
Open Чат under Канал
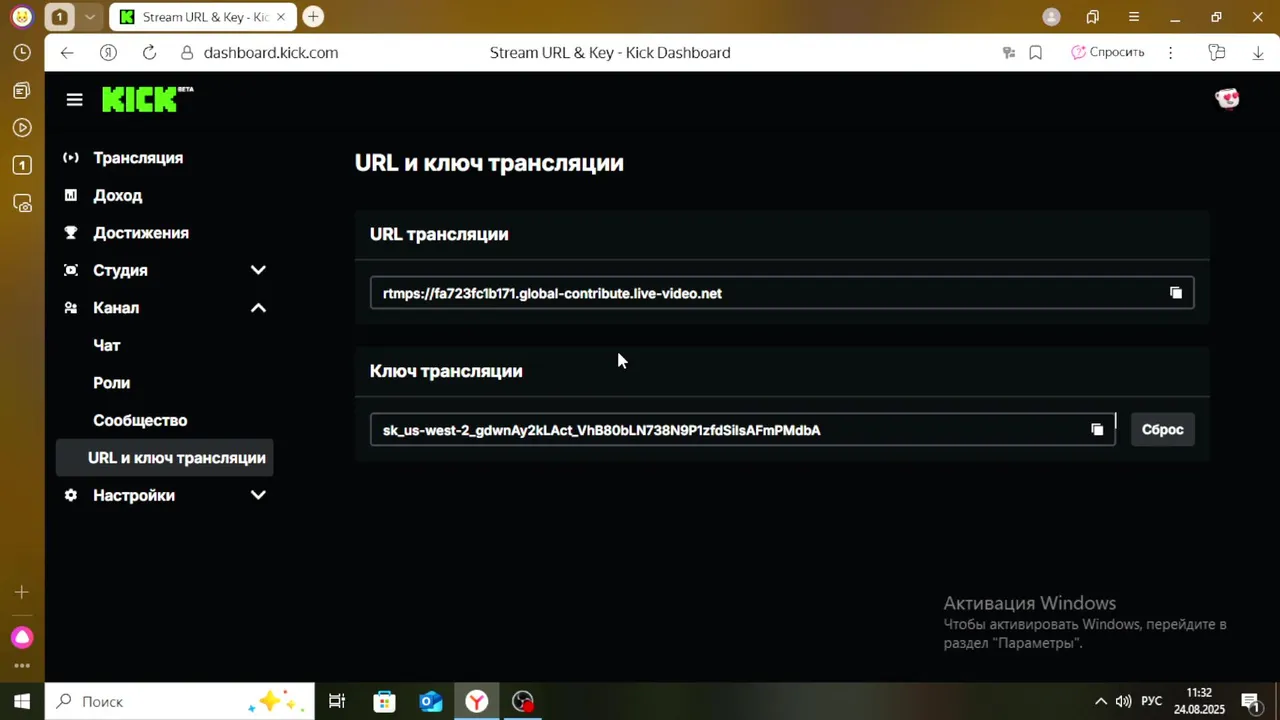click(x=107, y=345)
